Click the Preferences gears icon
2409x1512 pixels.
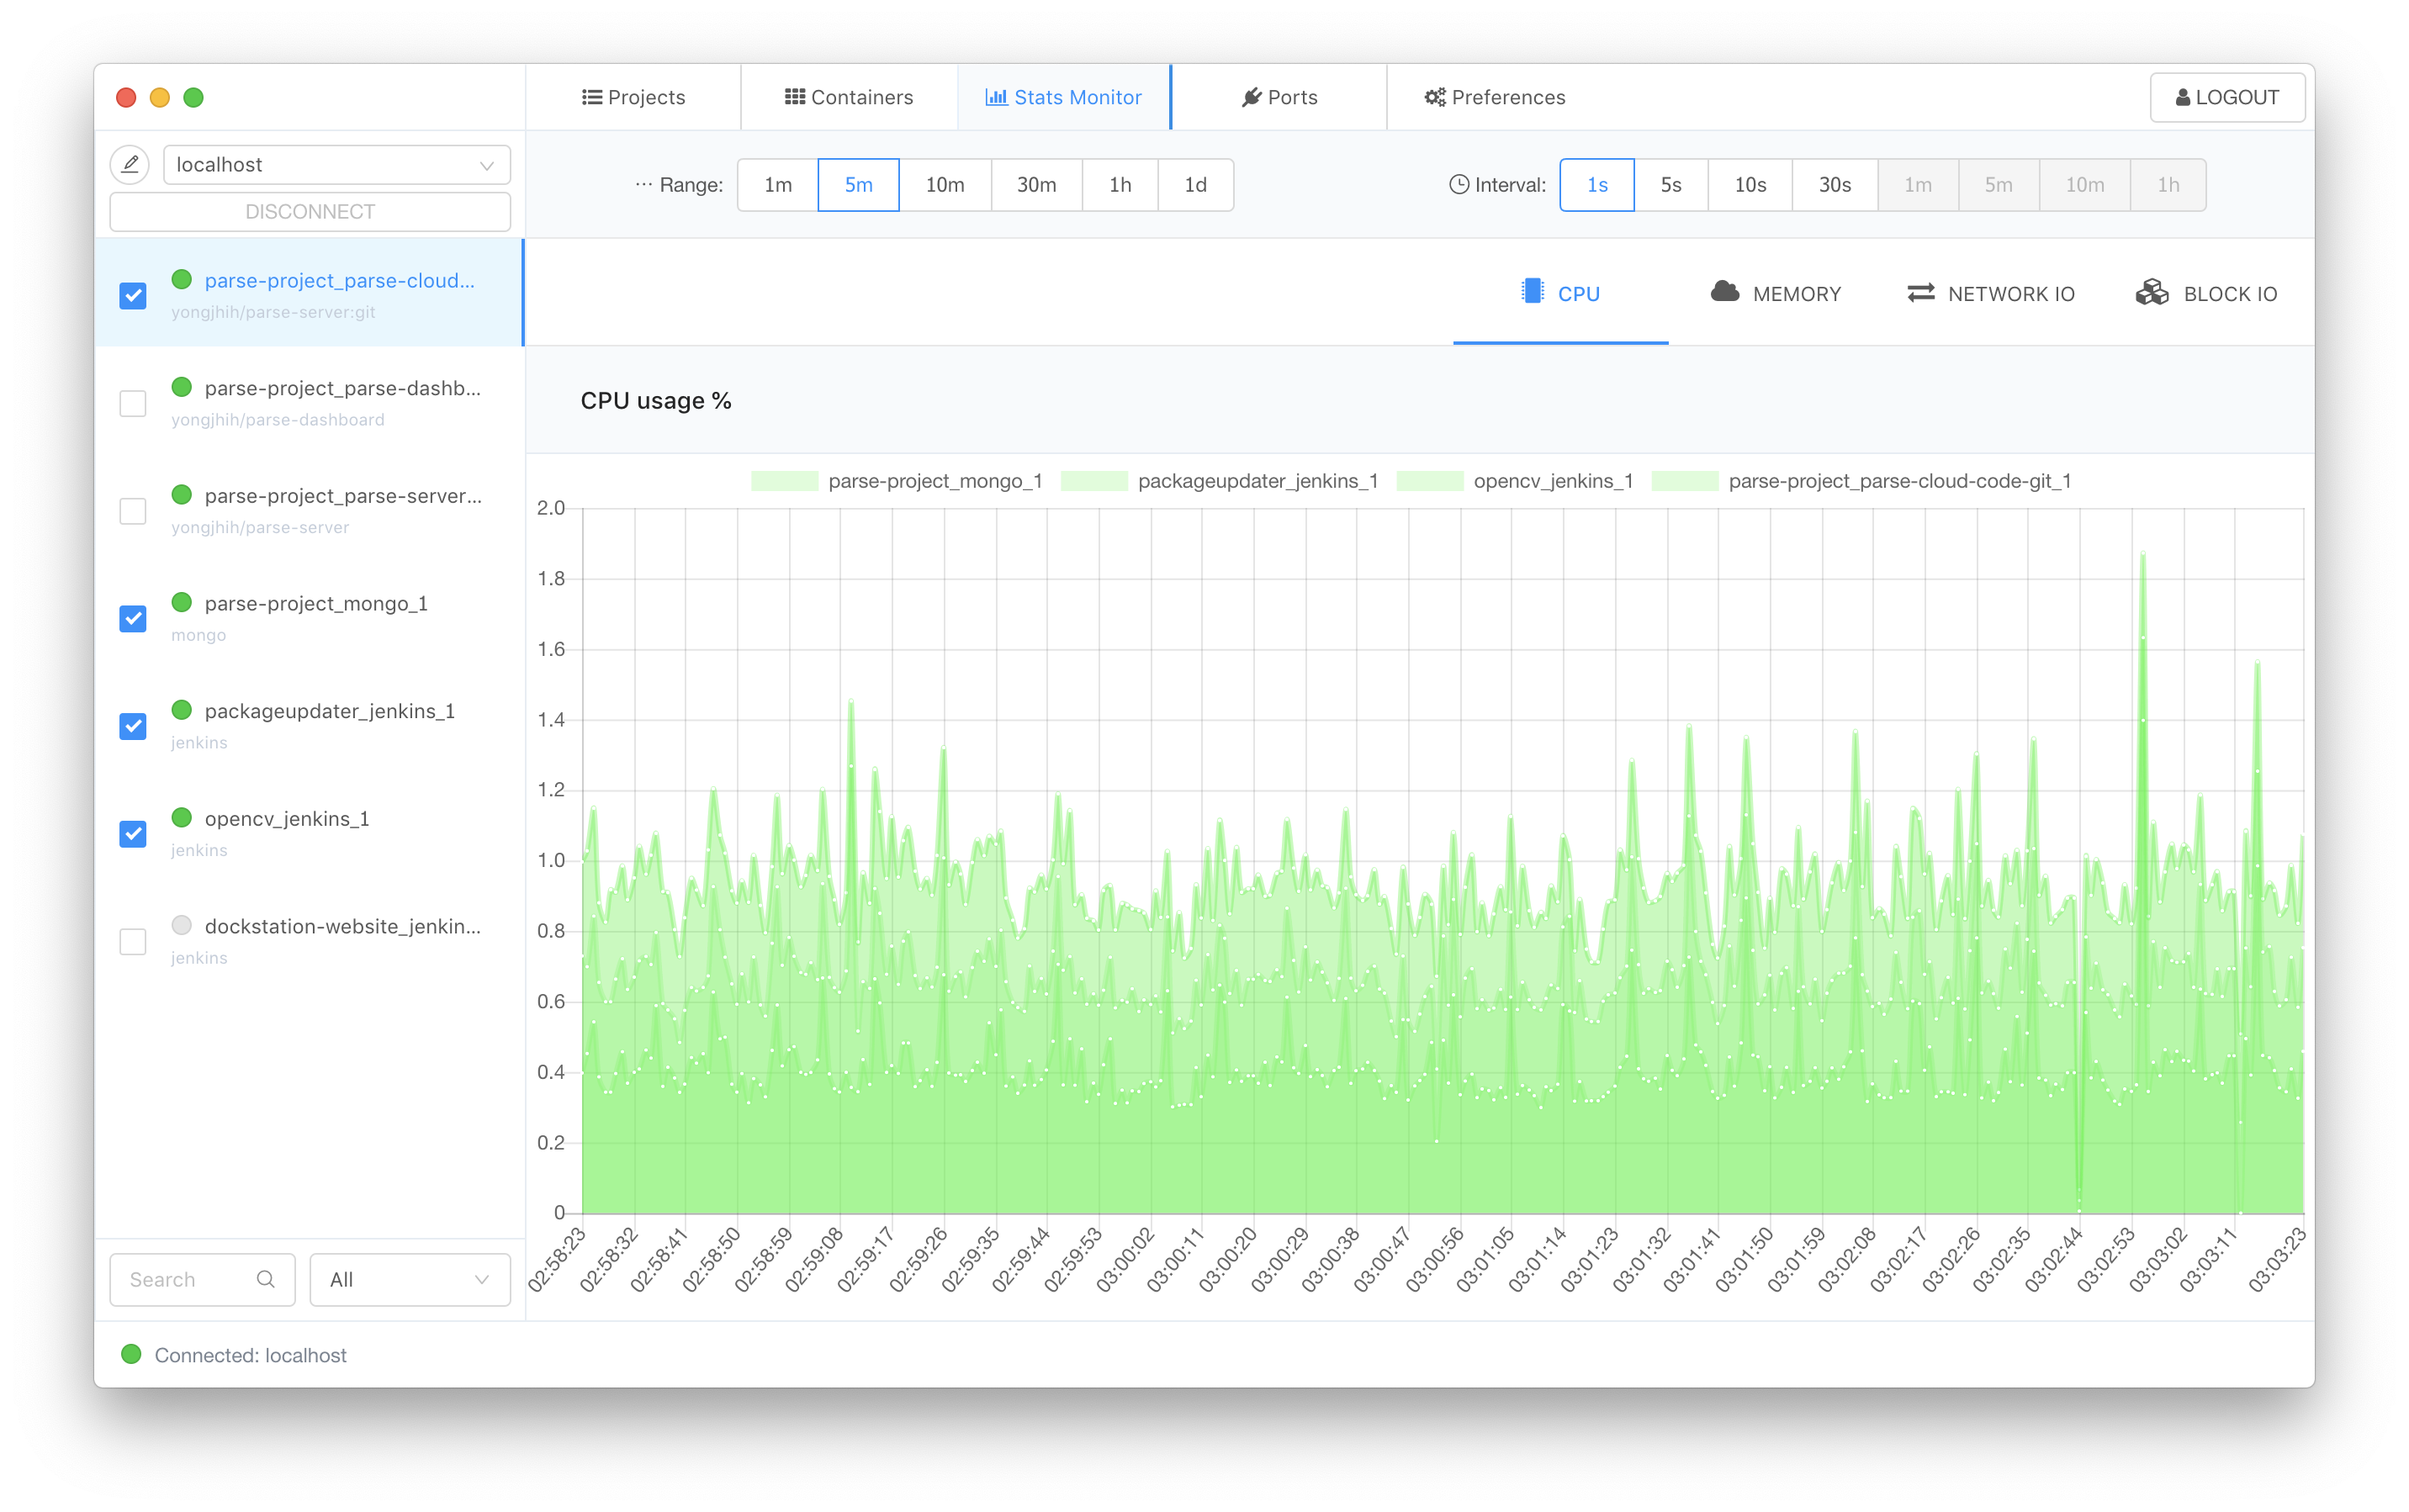[1435, 97]
